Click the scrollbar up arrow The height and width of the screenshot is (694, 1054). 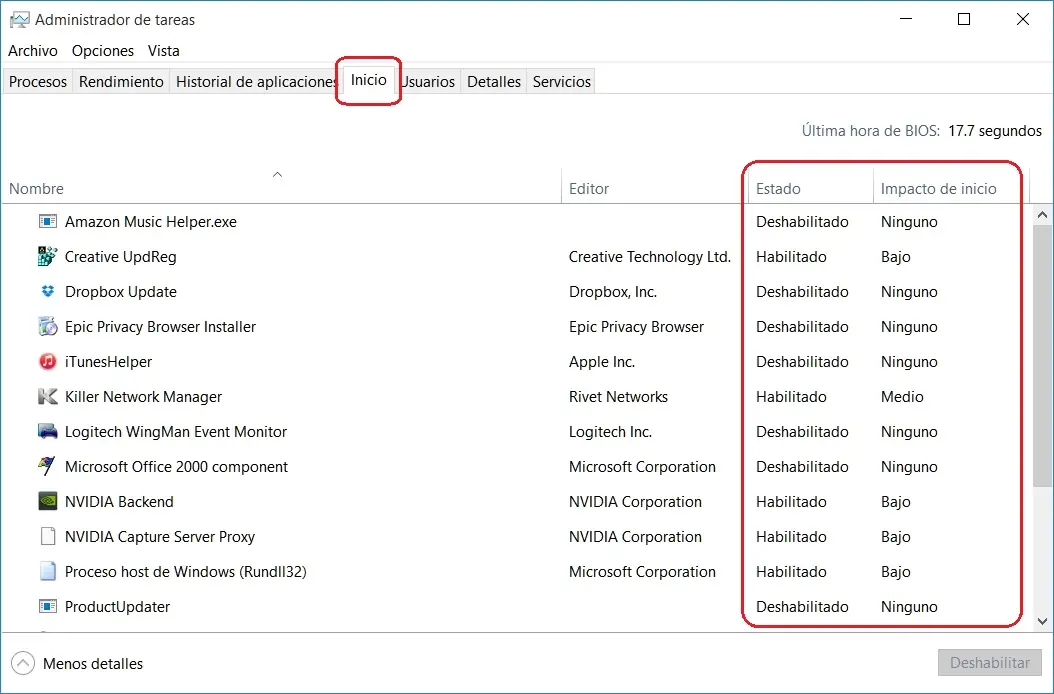(1043, 215)
